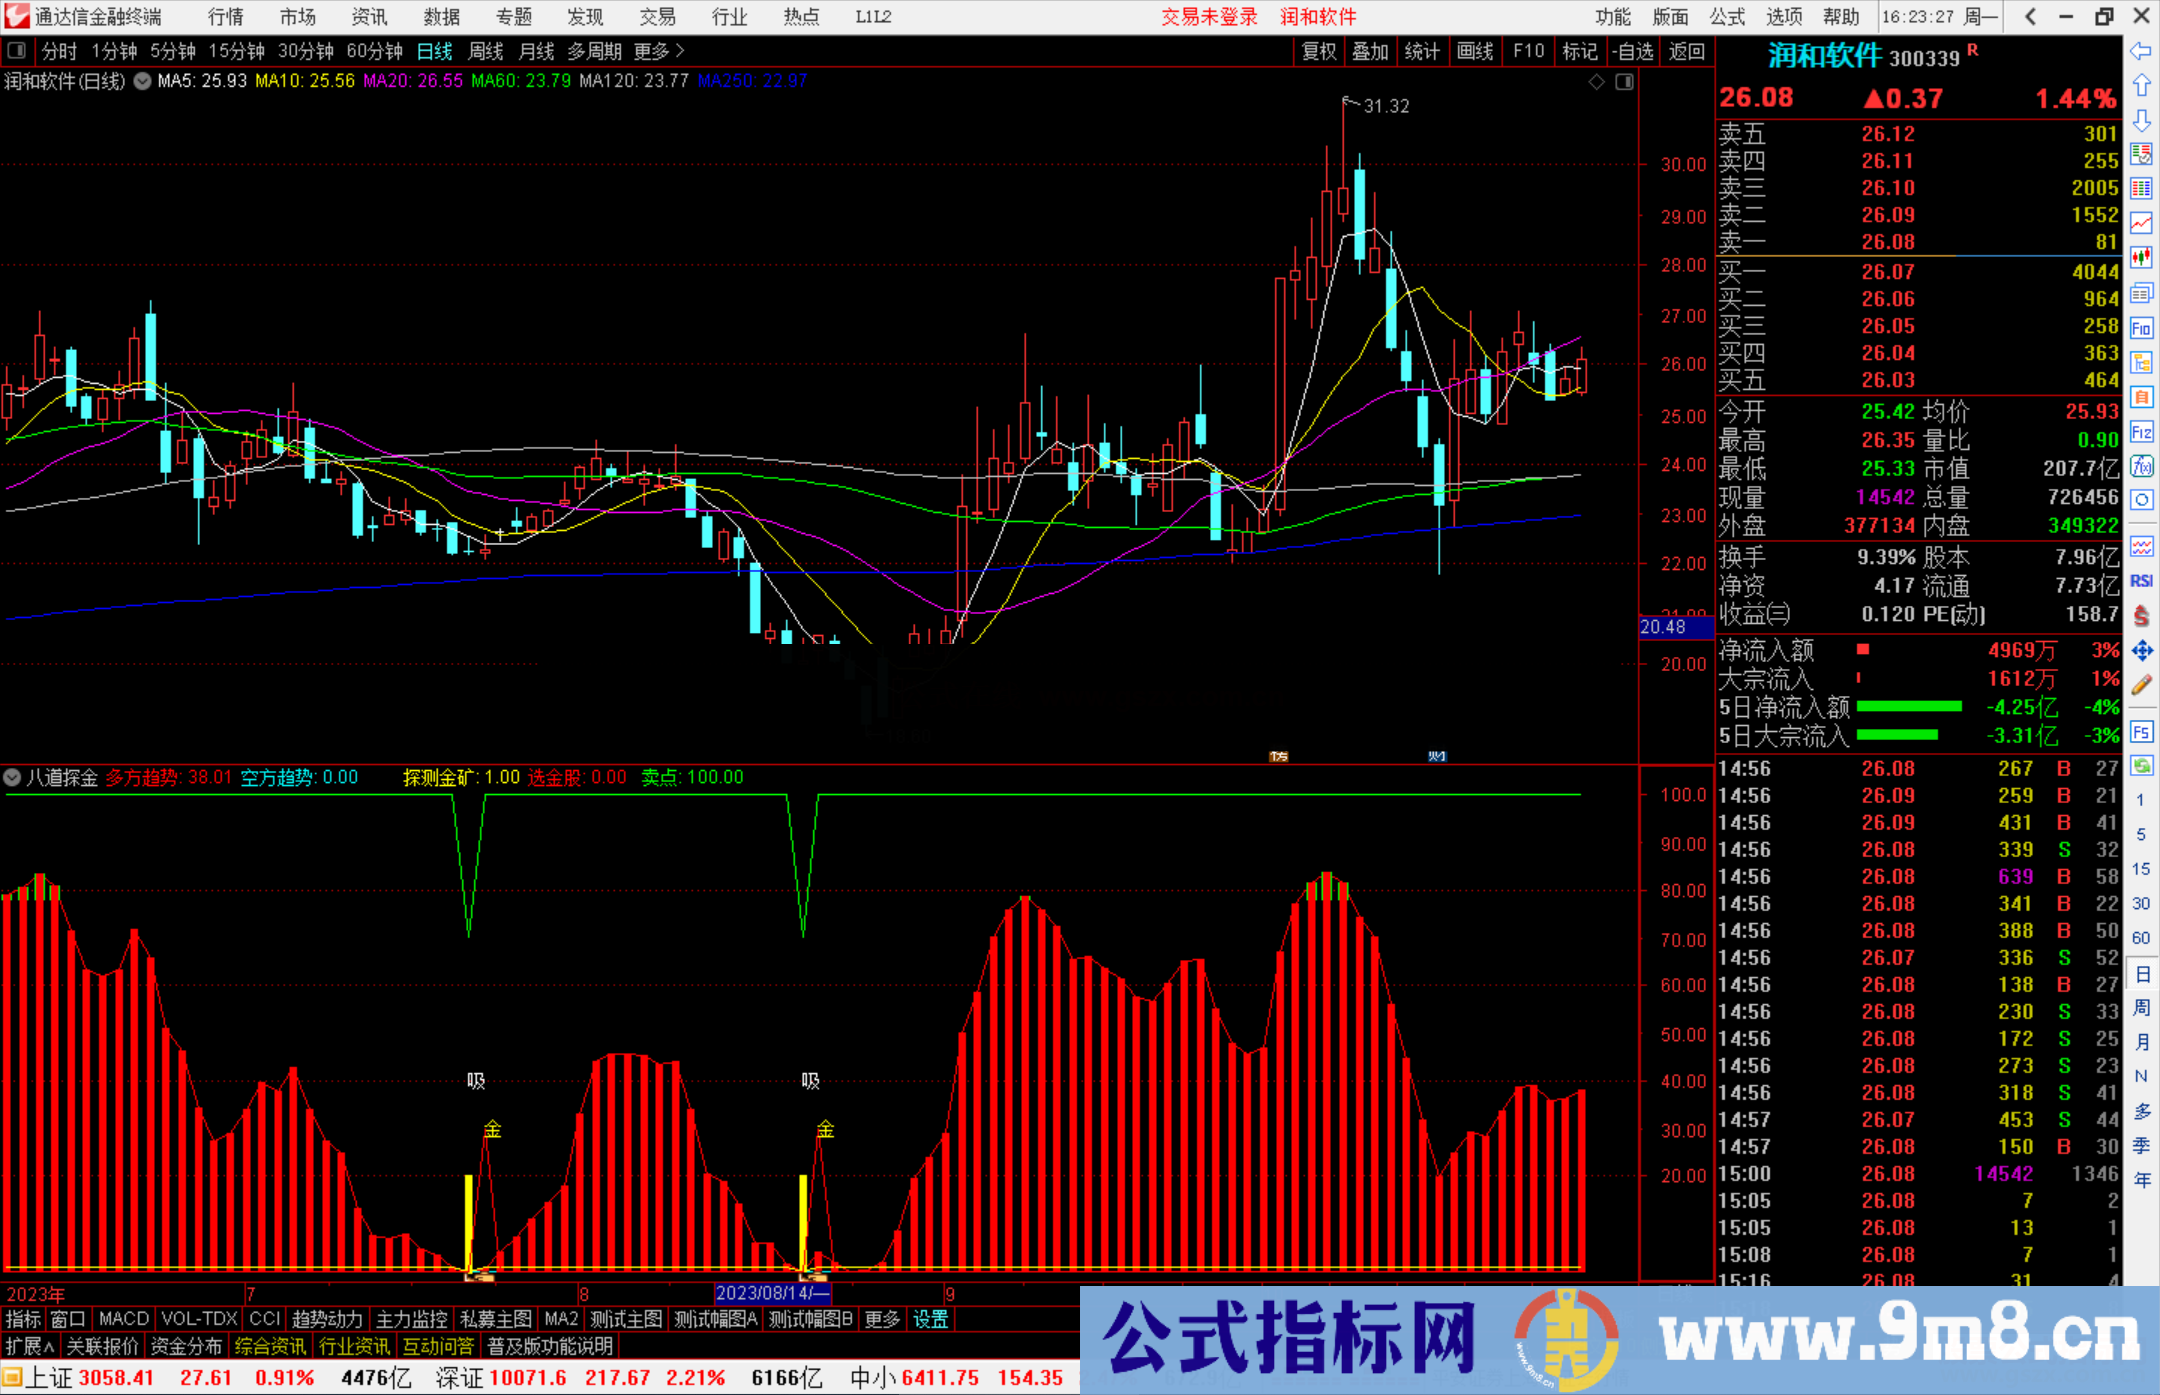Click the back arrow in right sidebar

2141,51
